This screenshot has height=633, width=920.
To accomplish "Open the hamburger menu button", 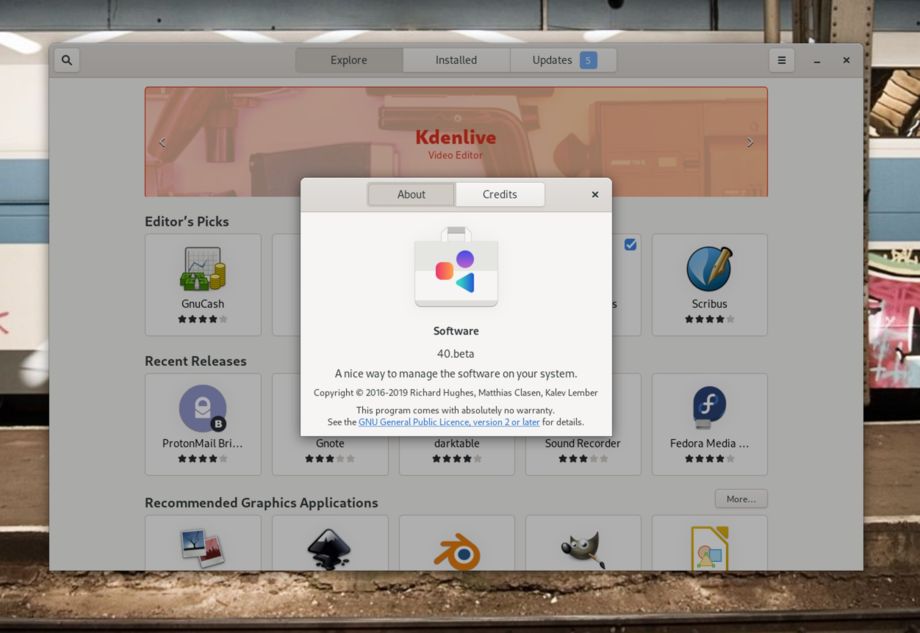I will (782, 60).
